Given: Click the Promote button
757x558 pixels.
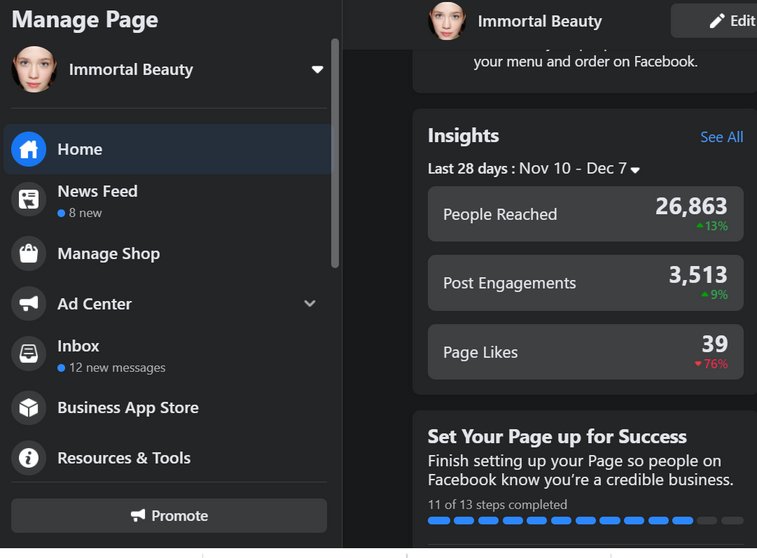Looking at the screenshot, I should click(169, 516).
